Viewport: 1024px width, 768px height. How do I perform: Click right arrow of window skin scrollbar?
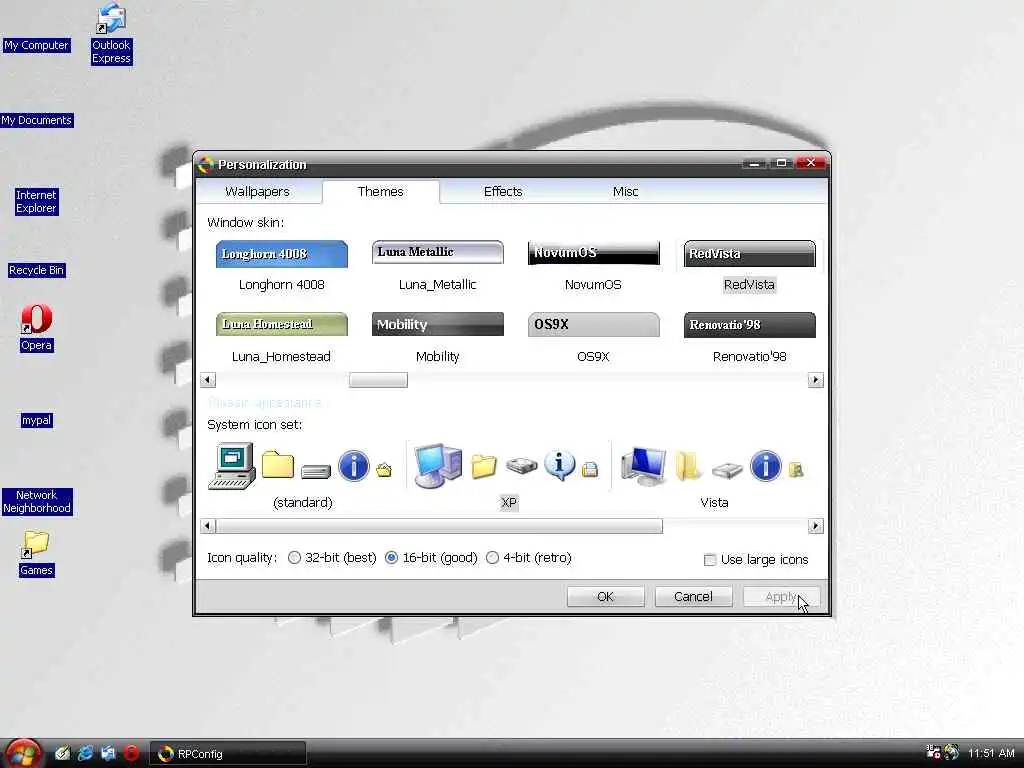815,380
